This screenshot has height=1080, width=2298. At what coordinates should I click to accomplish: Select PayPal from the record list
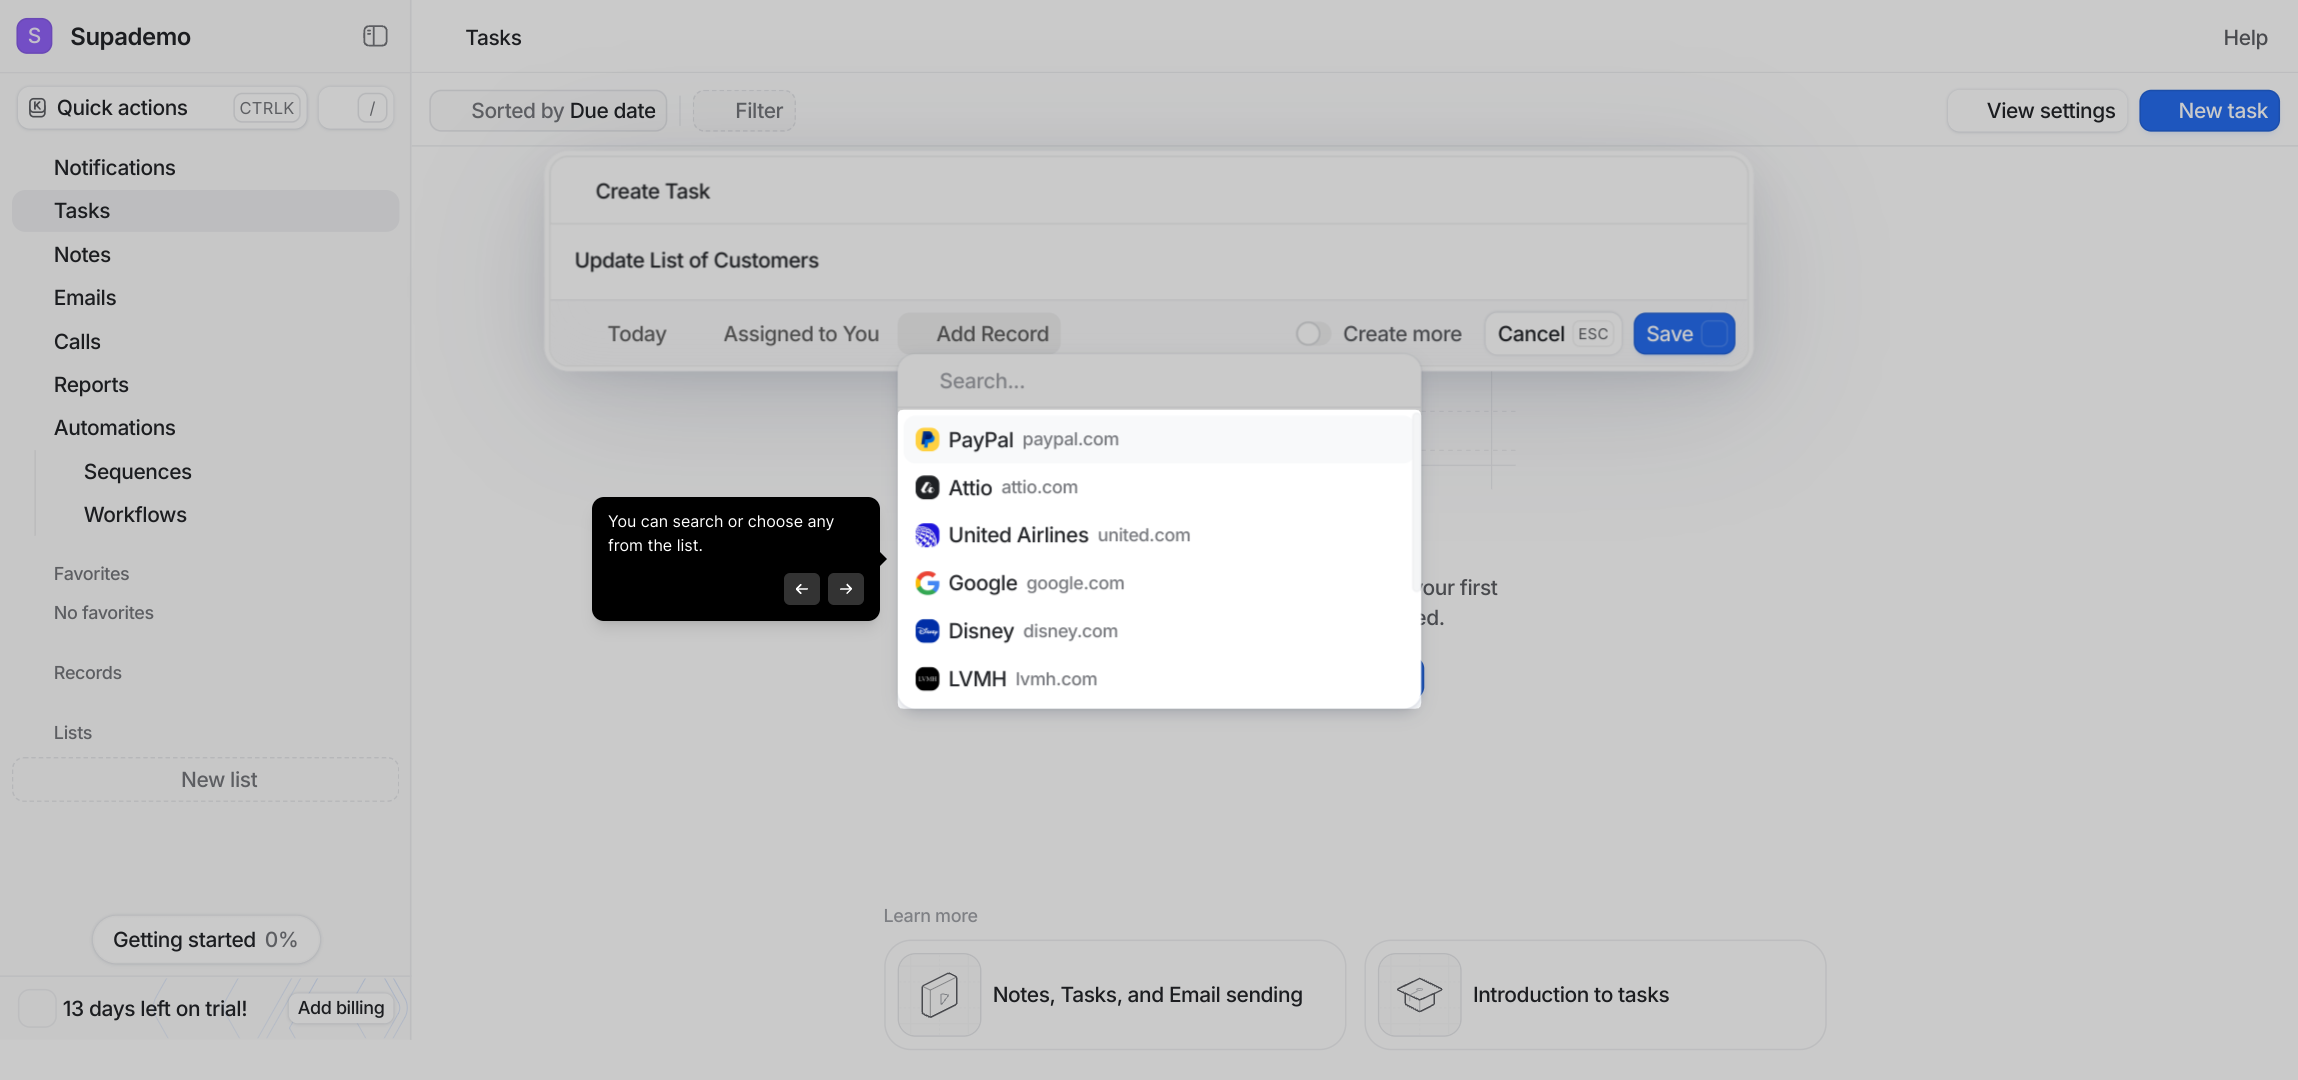[x=1159, y=439]
